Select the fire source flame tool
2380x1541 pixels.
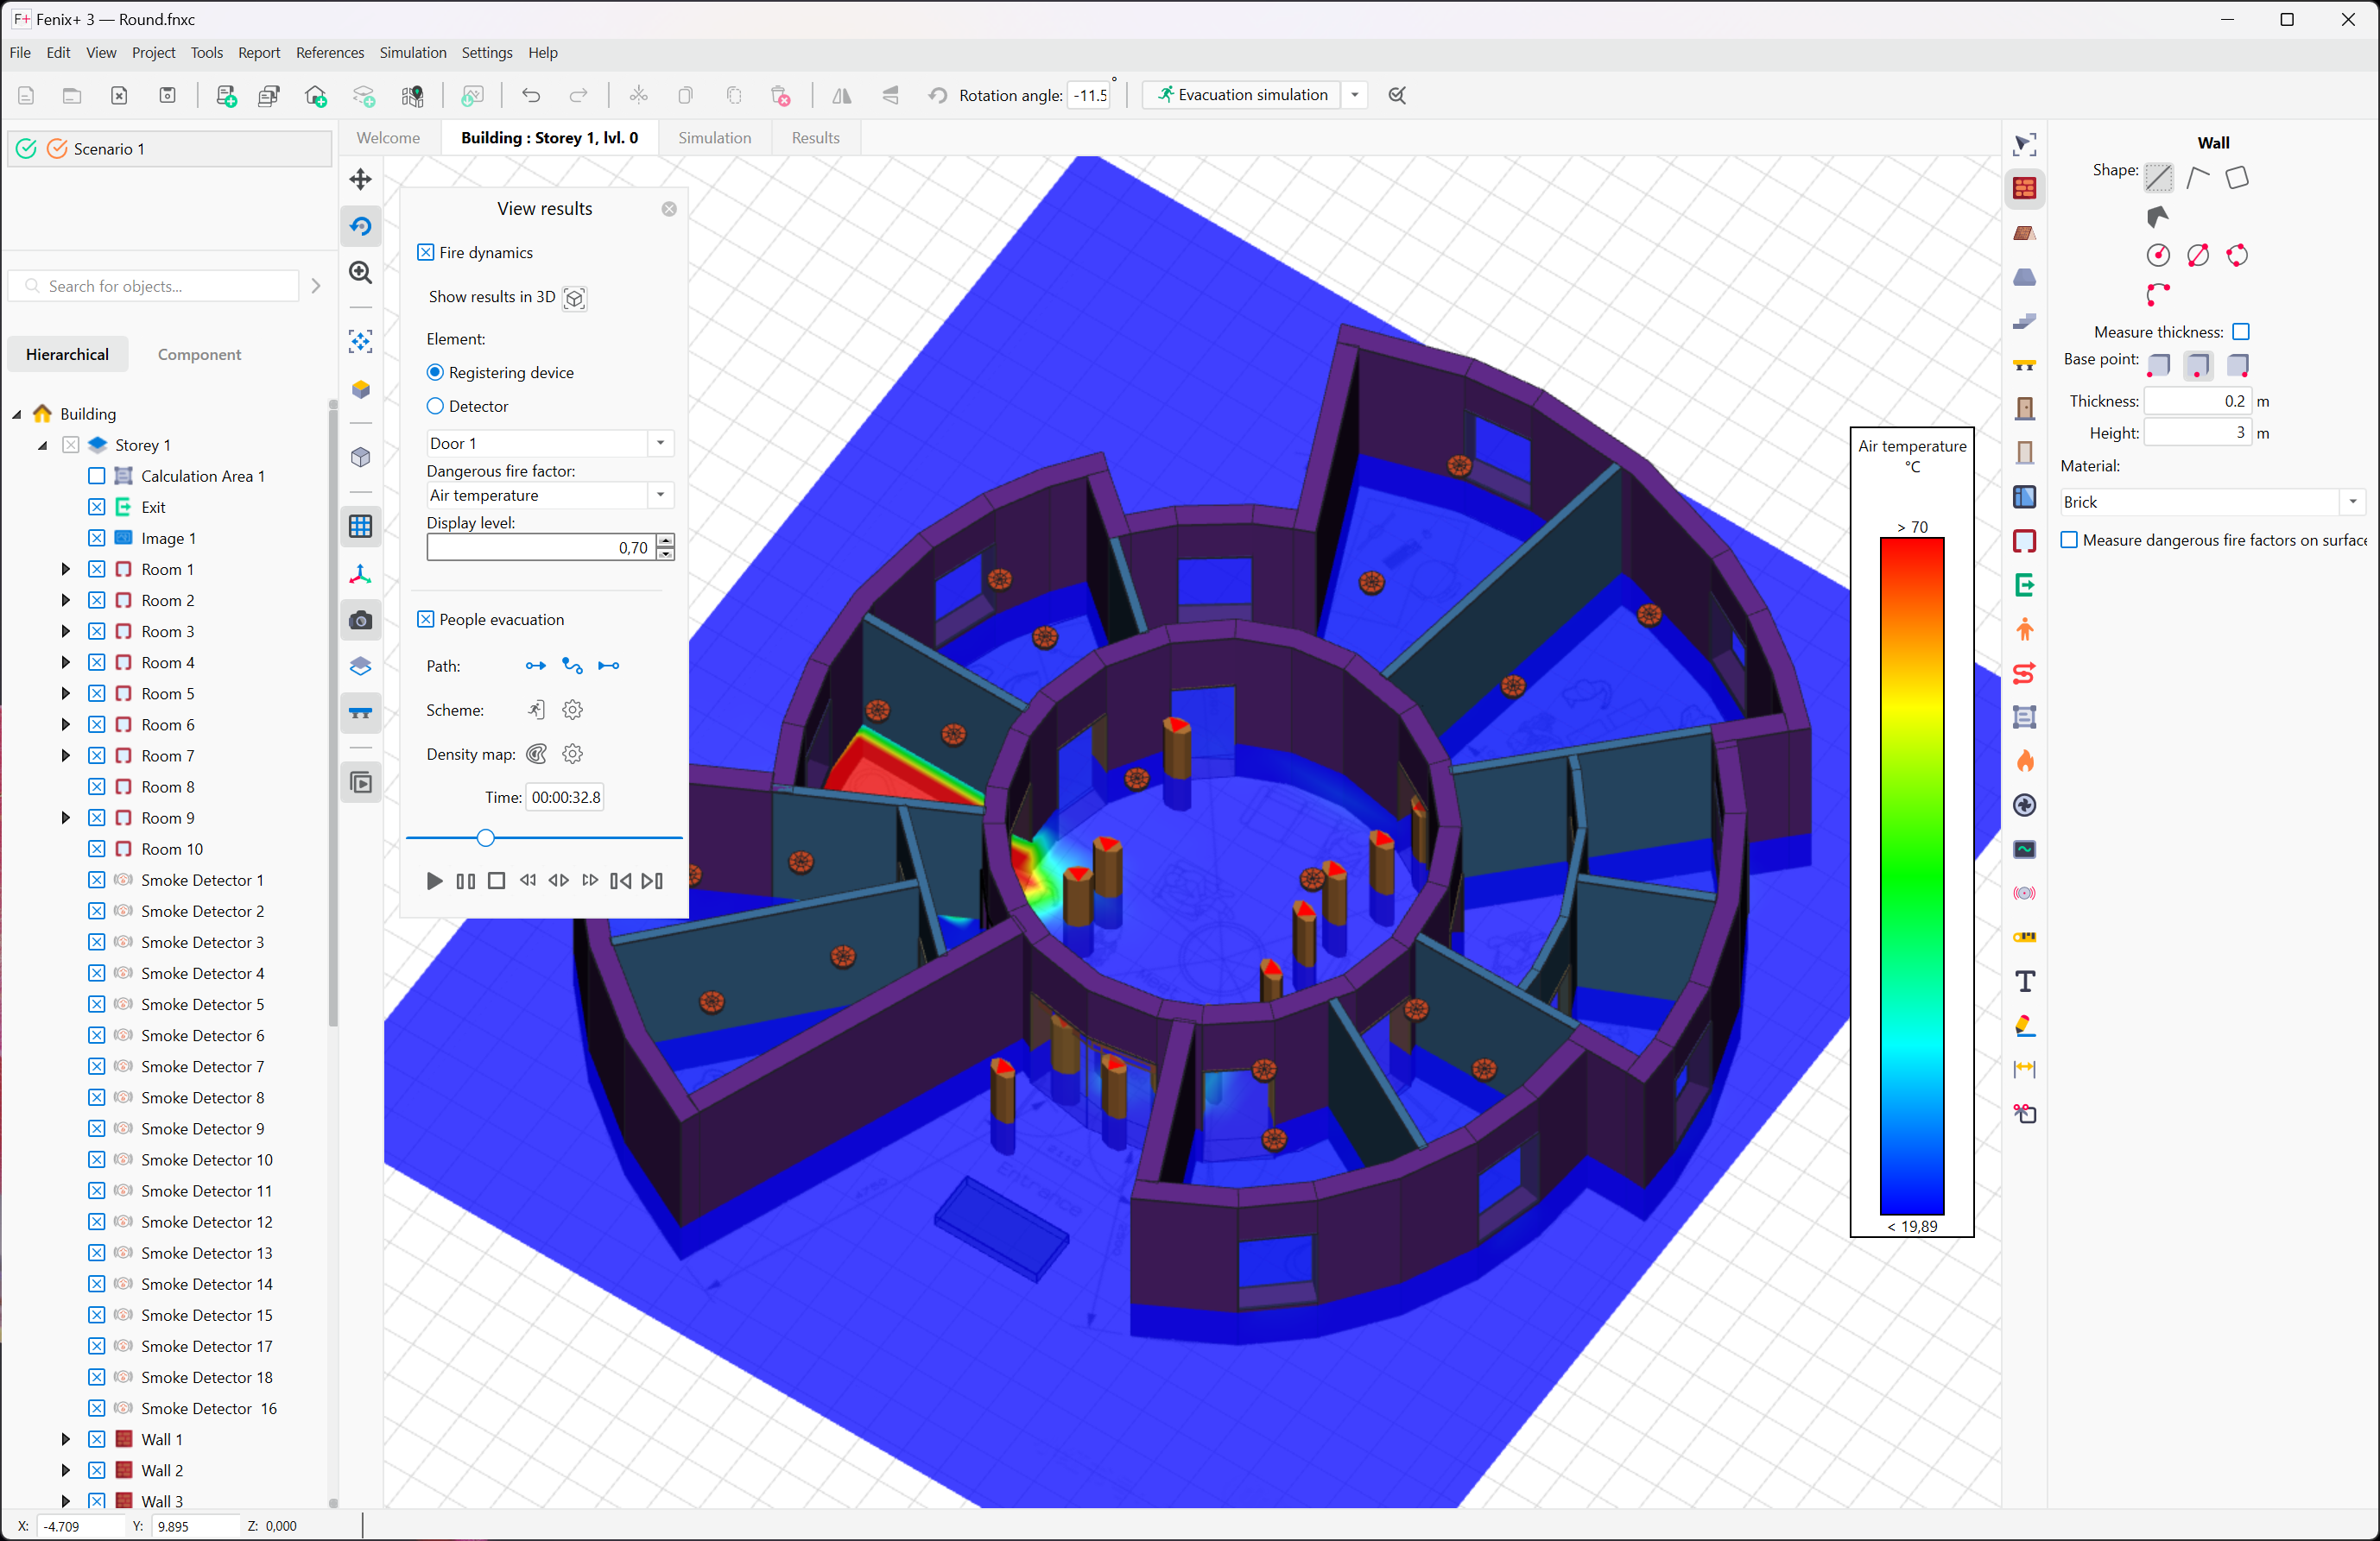[x=2024, y=761]
